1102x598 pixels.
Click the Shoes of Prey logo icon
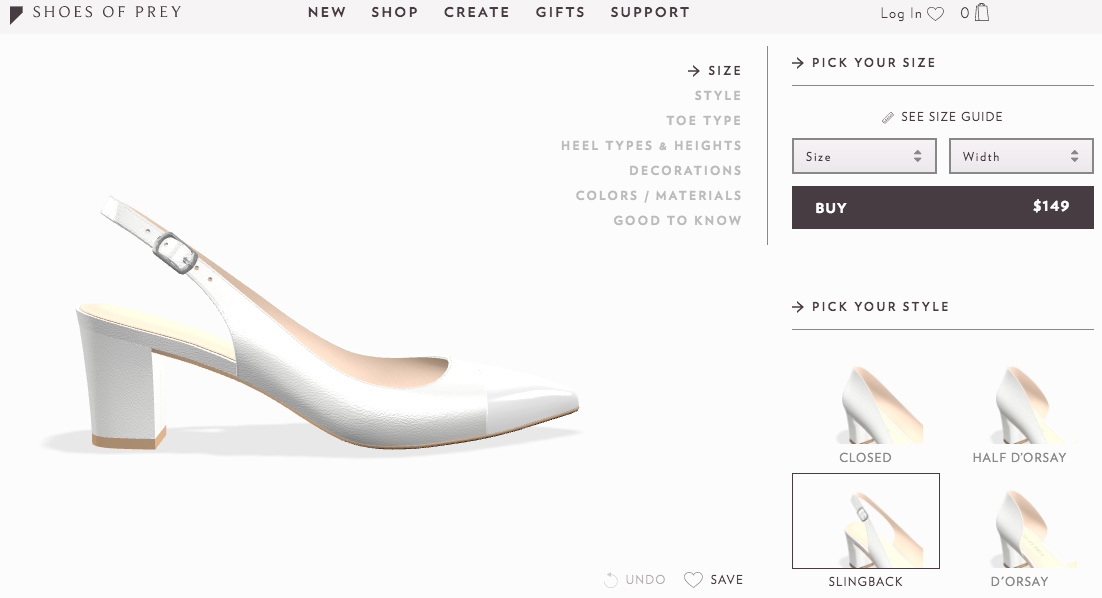(16, 13)
